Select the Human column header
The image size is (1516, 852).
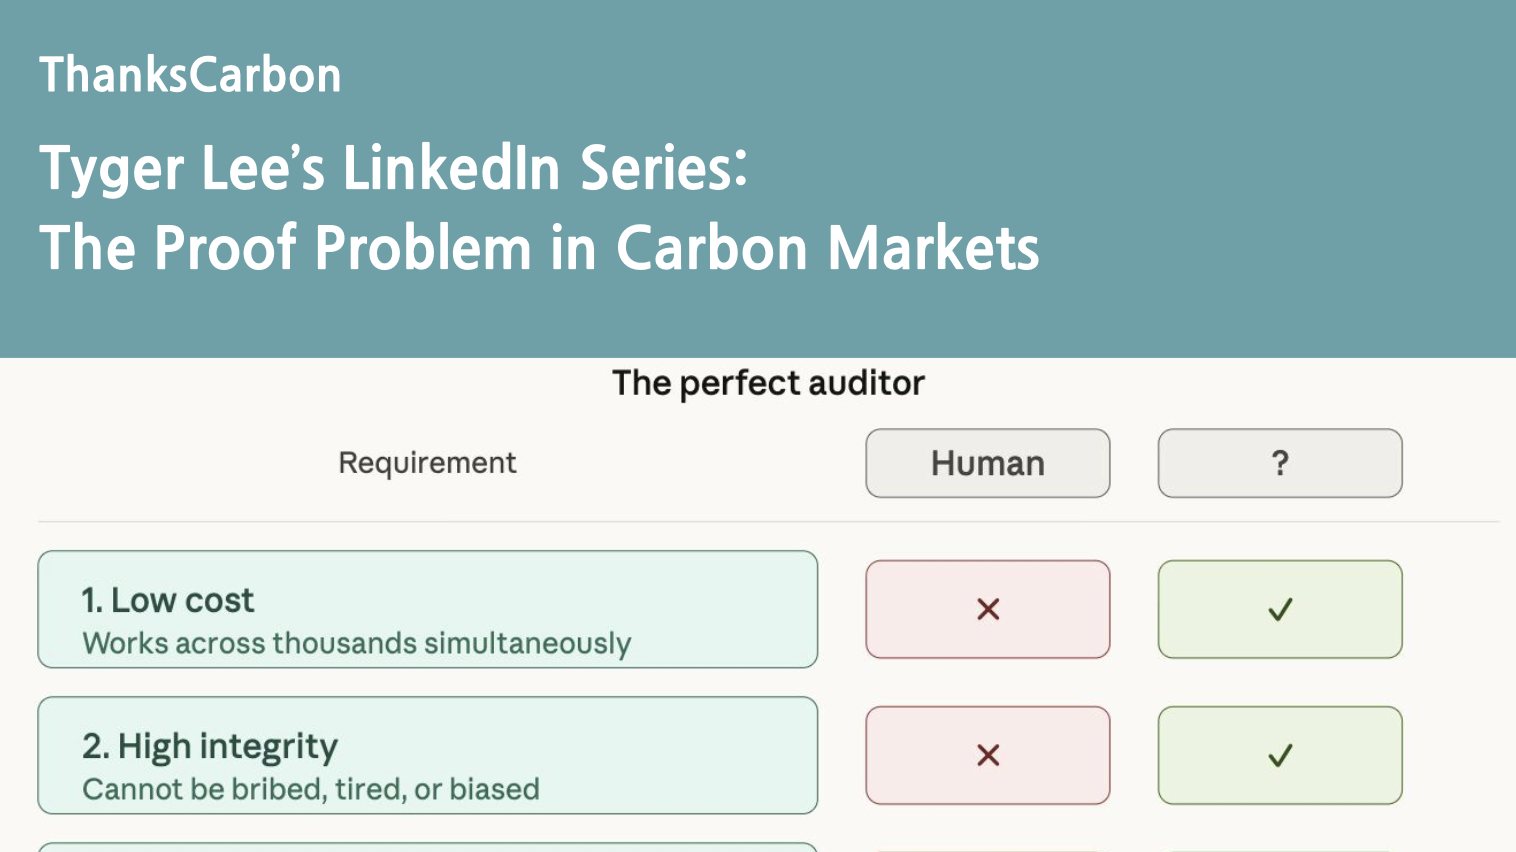coord(988,463)
